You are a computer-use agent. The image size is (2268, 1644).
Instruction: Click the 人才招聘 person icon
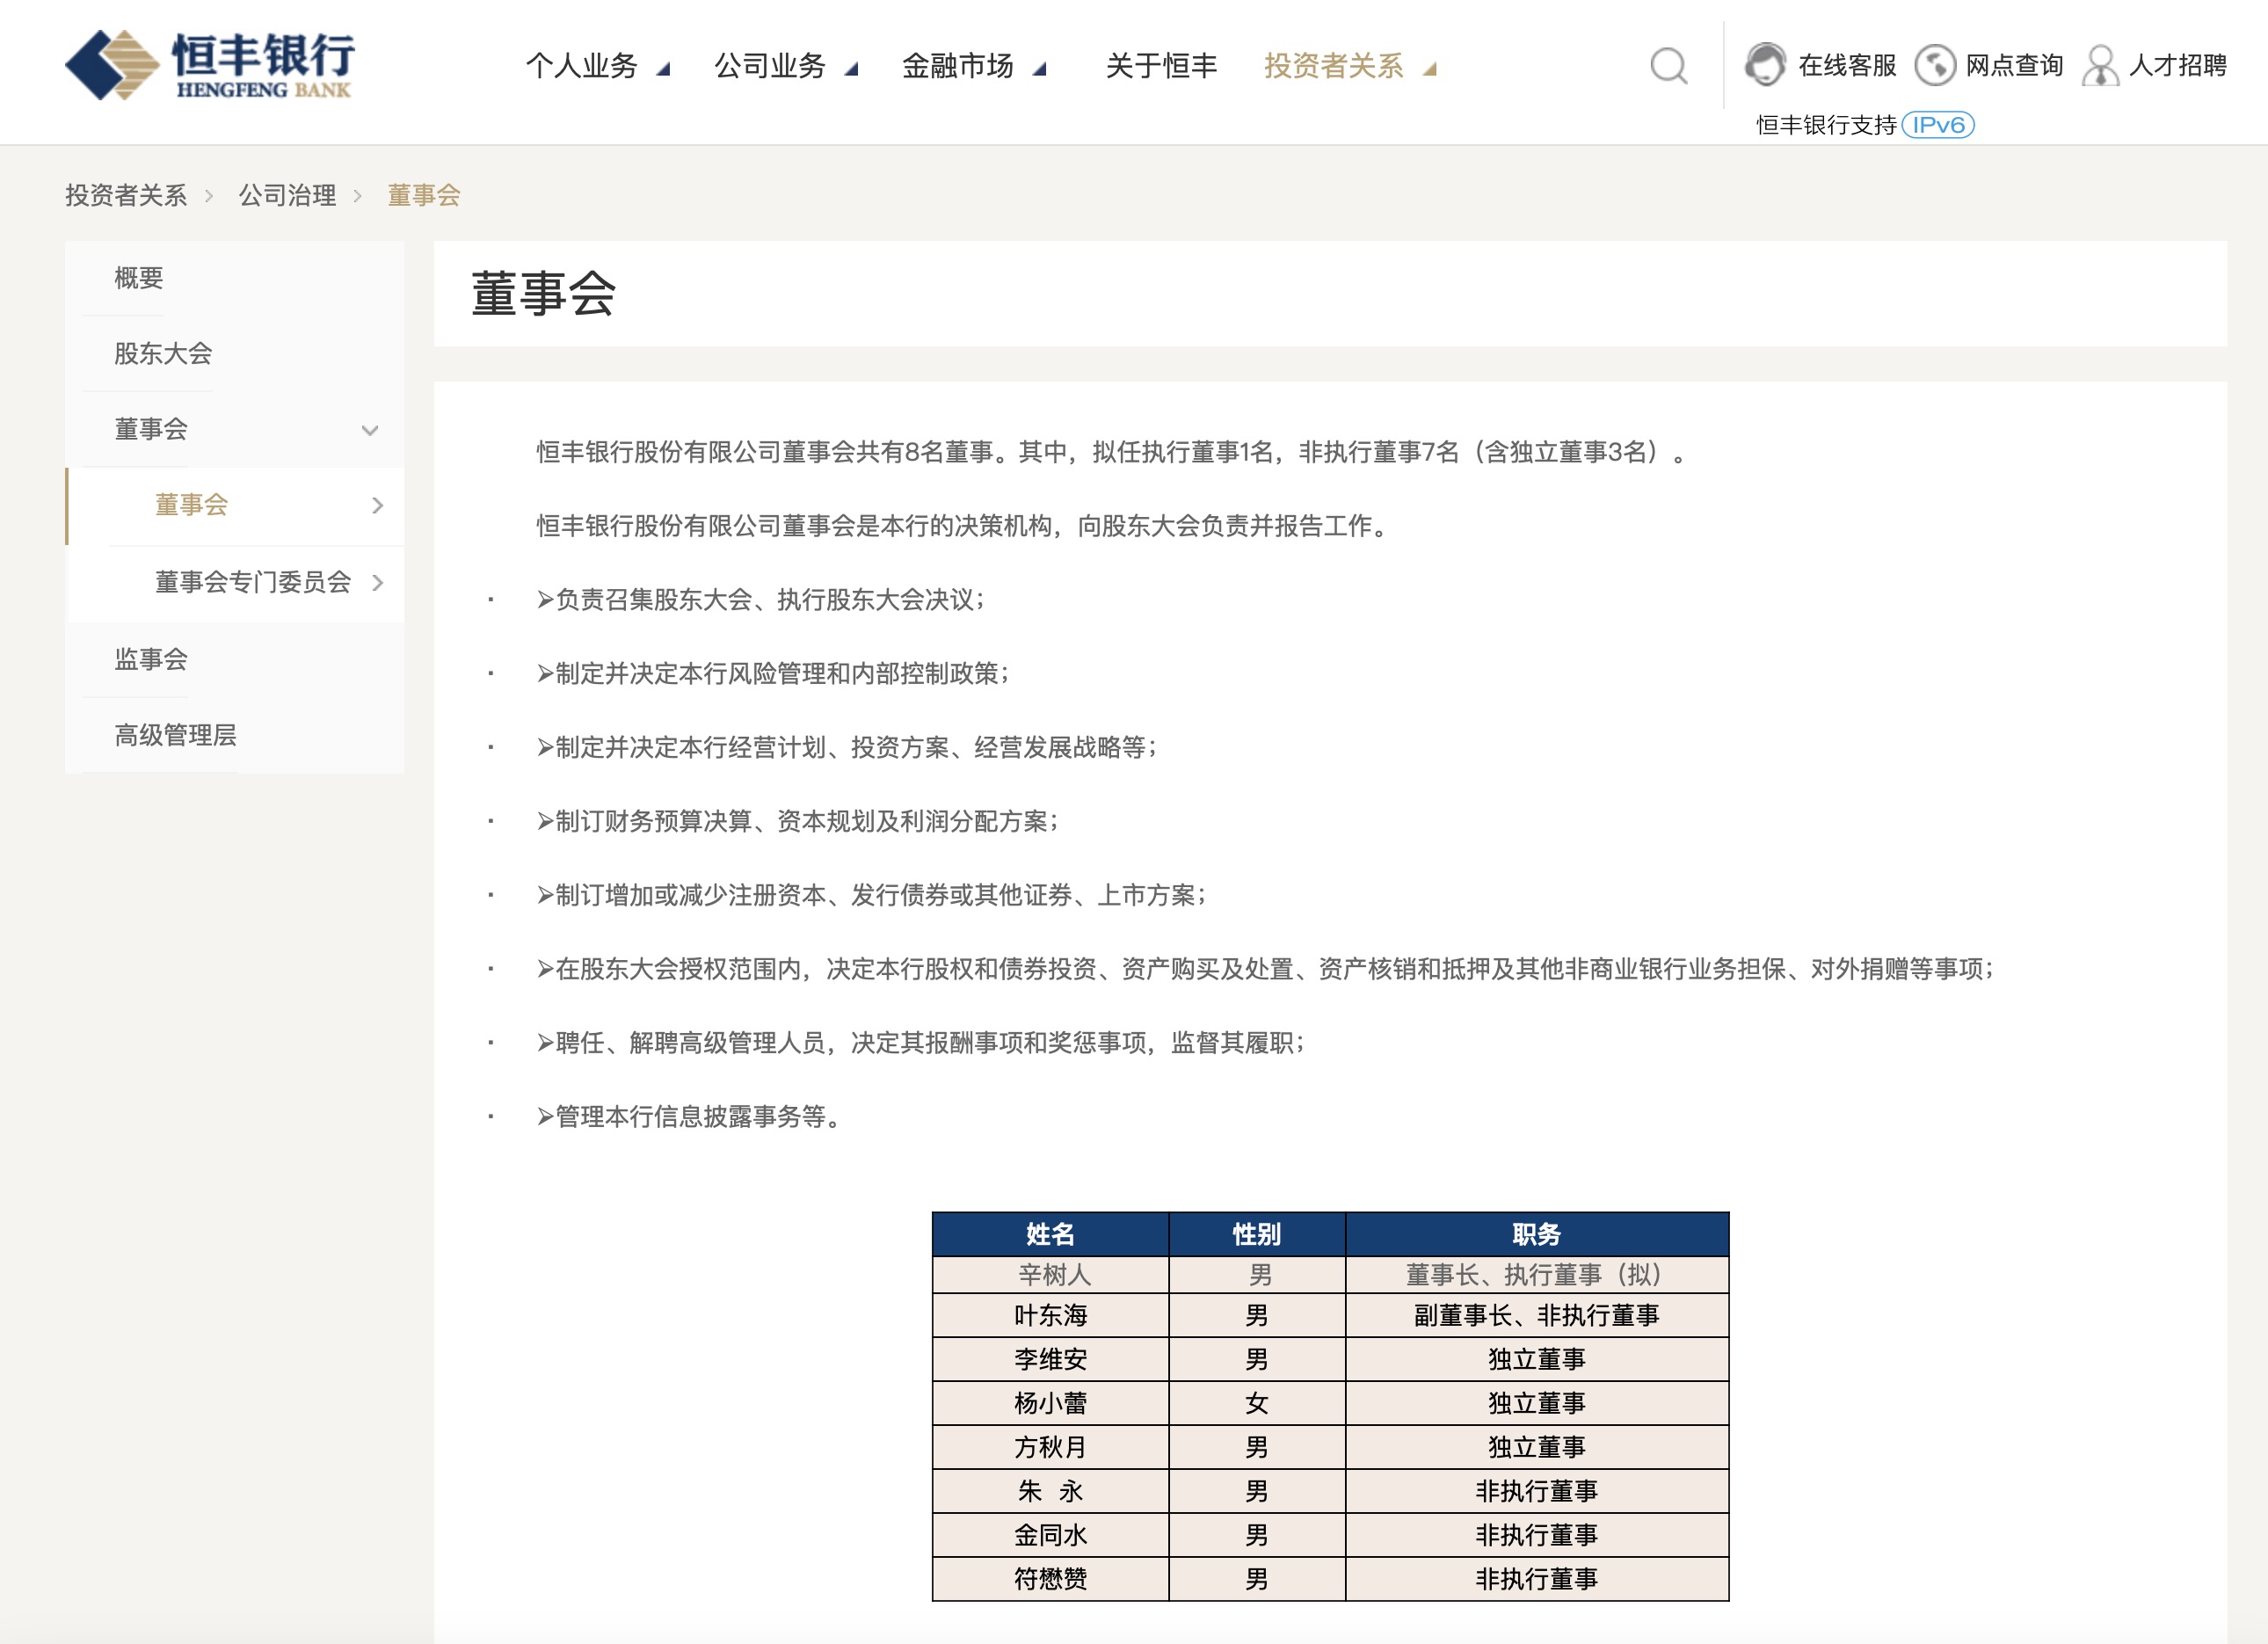(2100, 66)
